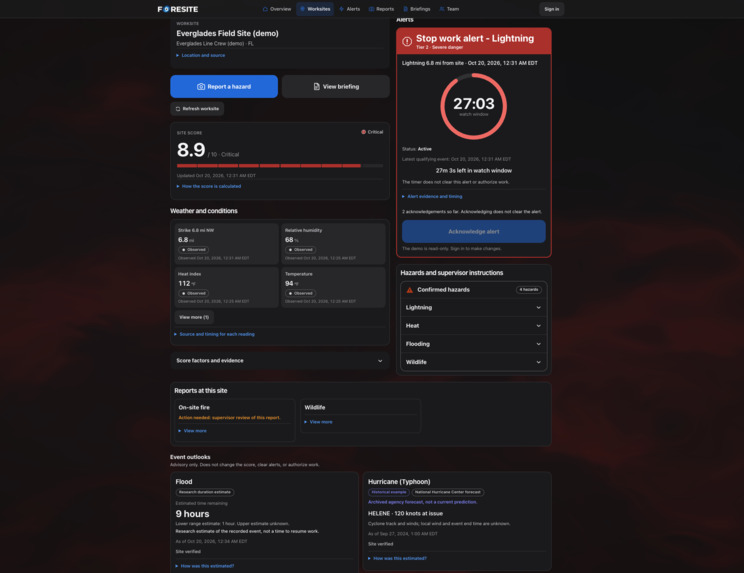The width and height of the screenshot is (744, 573).
Task: Expand Score factors and evidence
Action: [x=280, y=361]
